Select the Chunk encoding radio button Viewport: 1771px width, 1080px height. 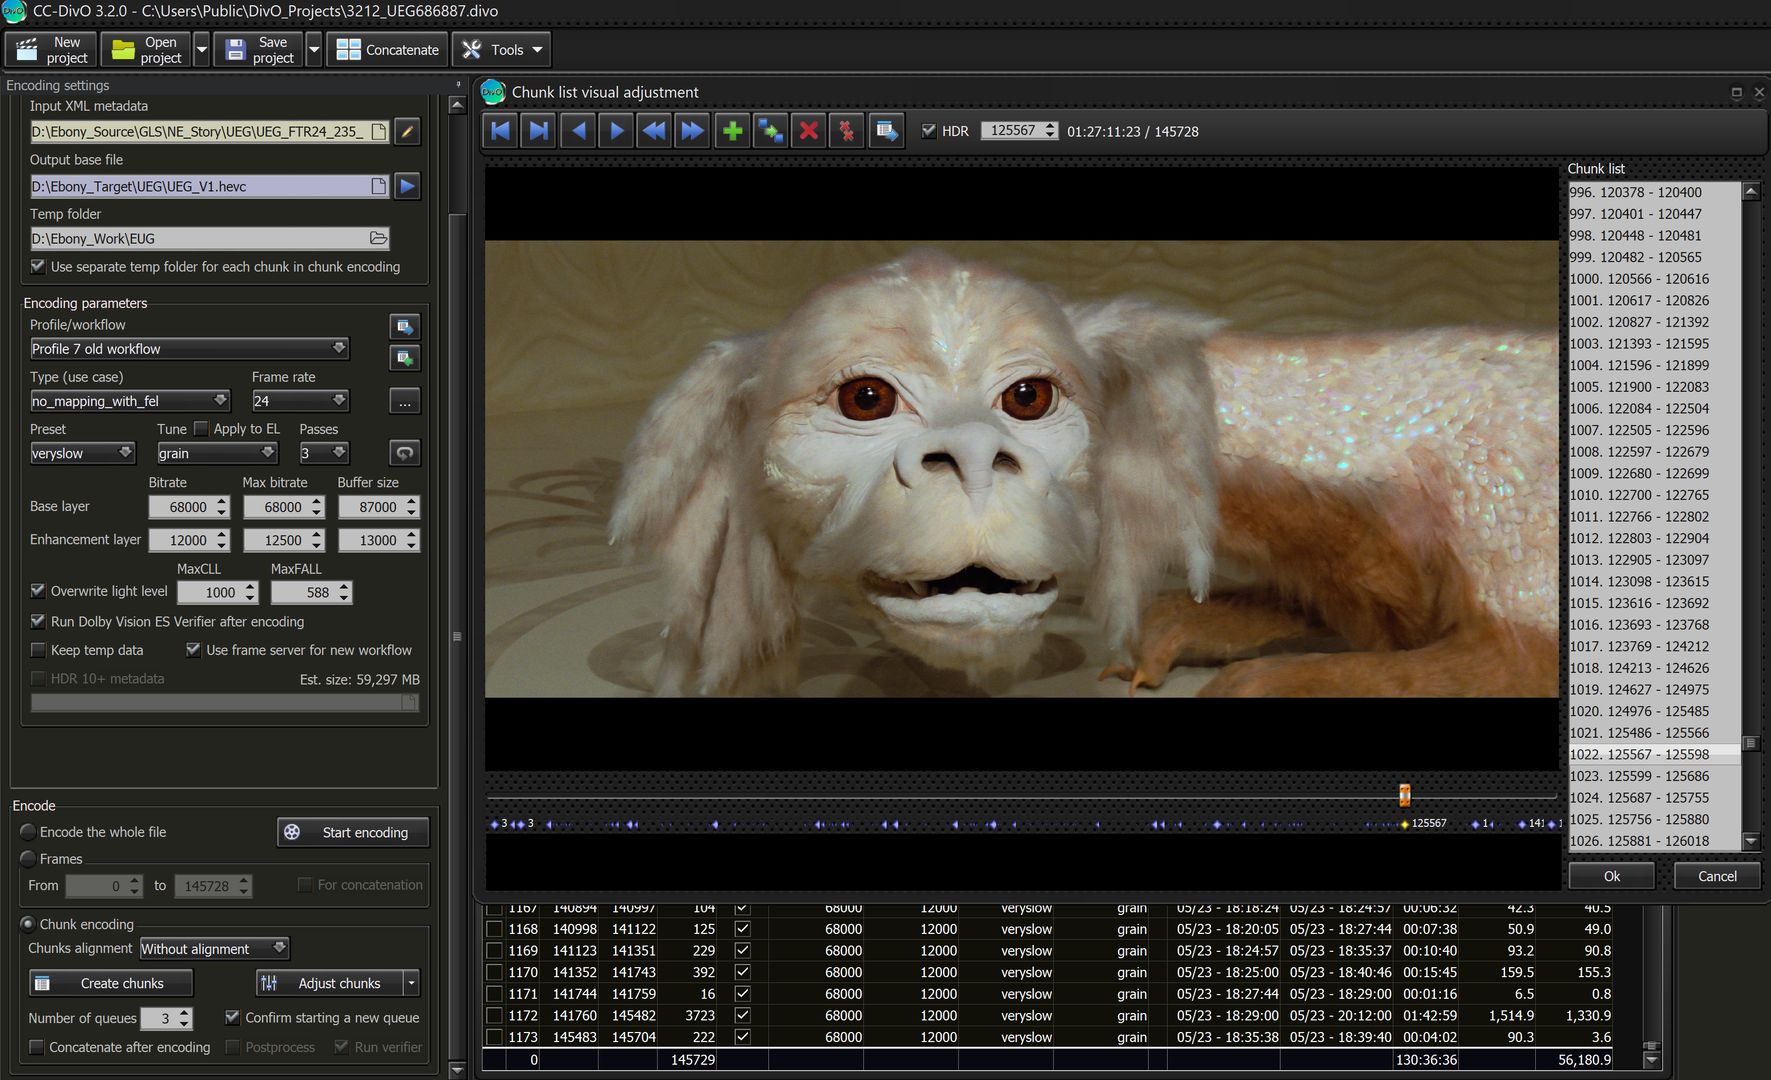click(28, 924)
